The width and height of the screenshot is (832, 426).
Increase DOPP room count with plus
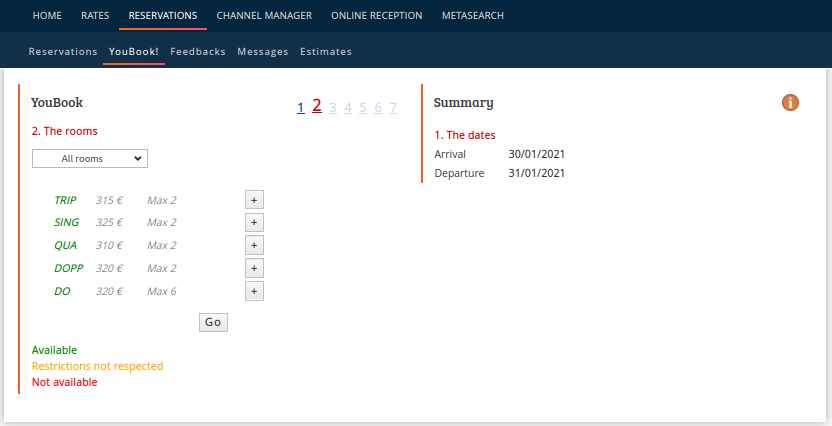[254, 268]
